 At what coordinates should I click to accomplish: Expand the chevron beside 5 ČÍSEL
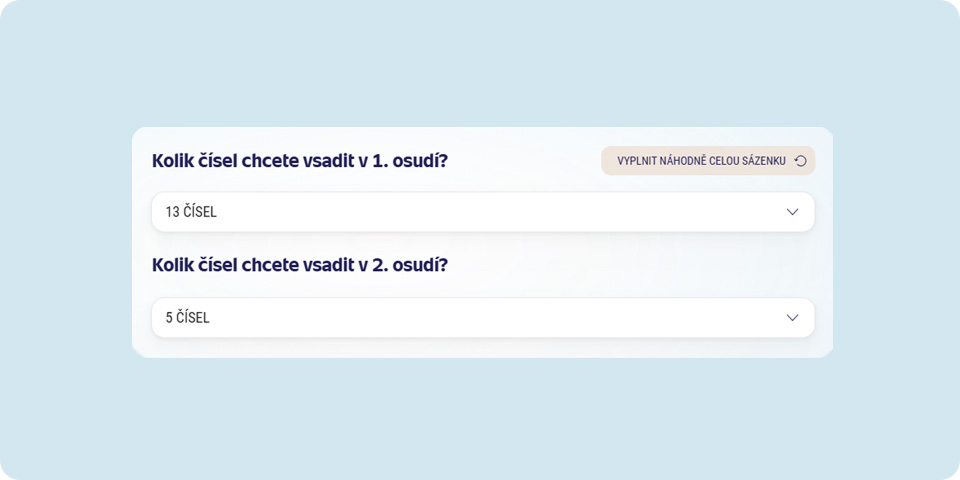[792, 318]
